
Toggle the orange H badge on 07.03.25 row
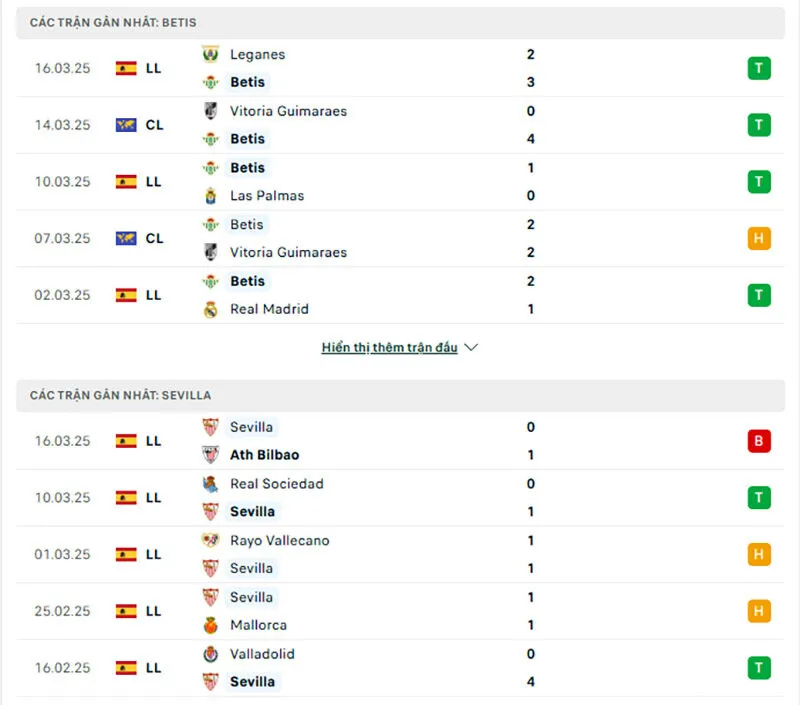[759, 238]
